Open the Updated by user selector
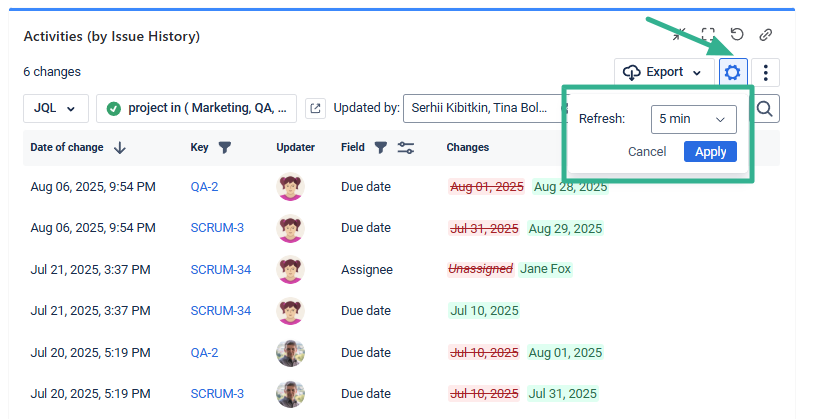 (x=480, y=108)
